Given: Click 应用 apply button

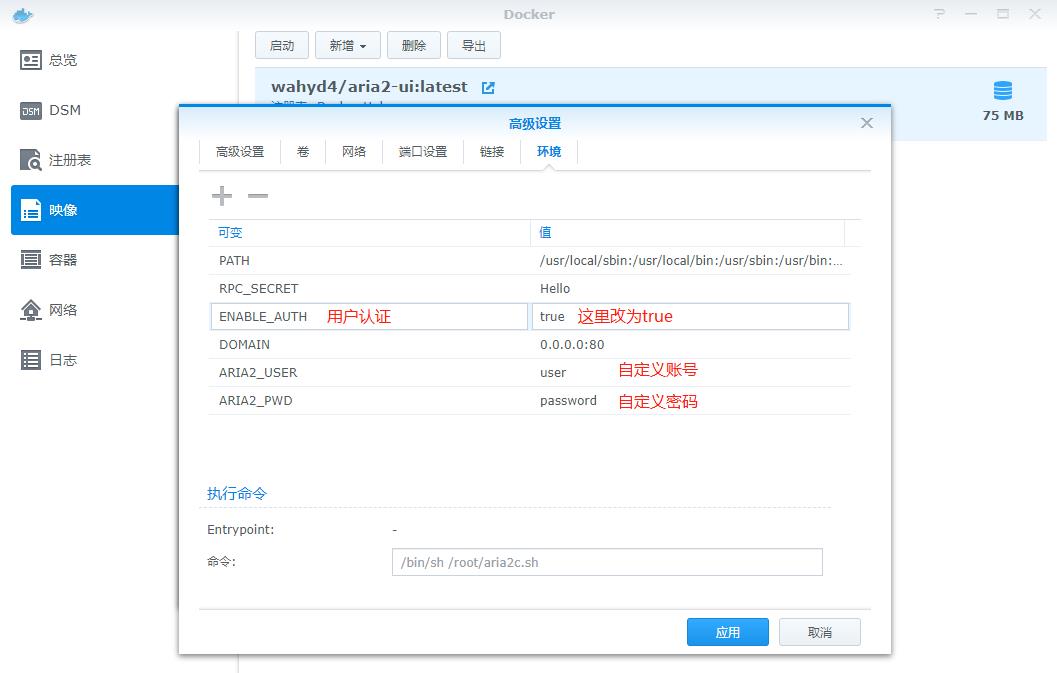Looking at the screenshot, I should [x=728, y=632].
